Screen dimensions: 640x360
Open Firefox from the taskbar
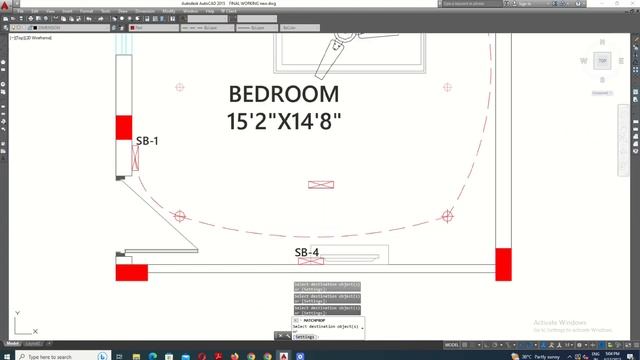[234, 356]
